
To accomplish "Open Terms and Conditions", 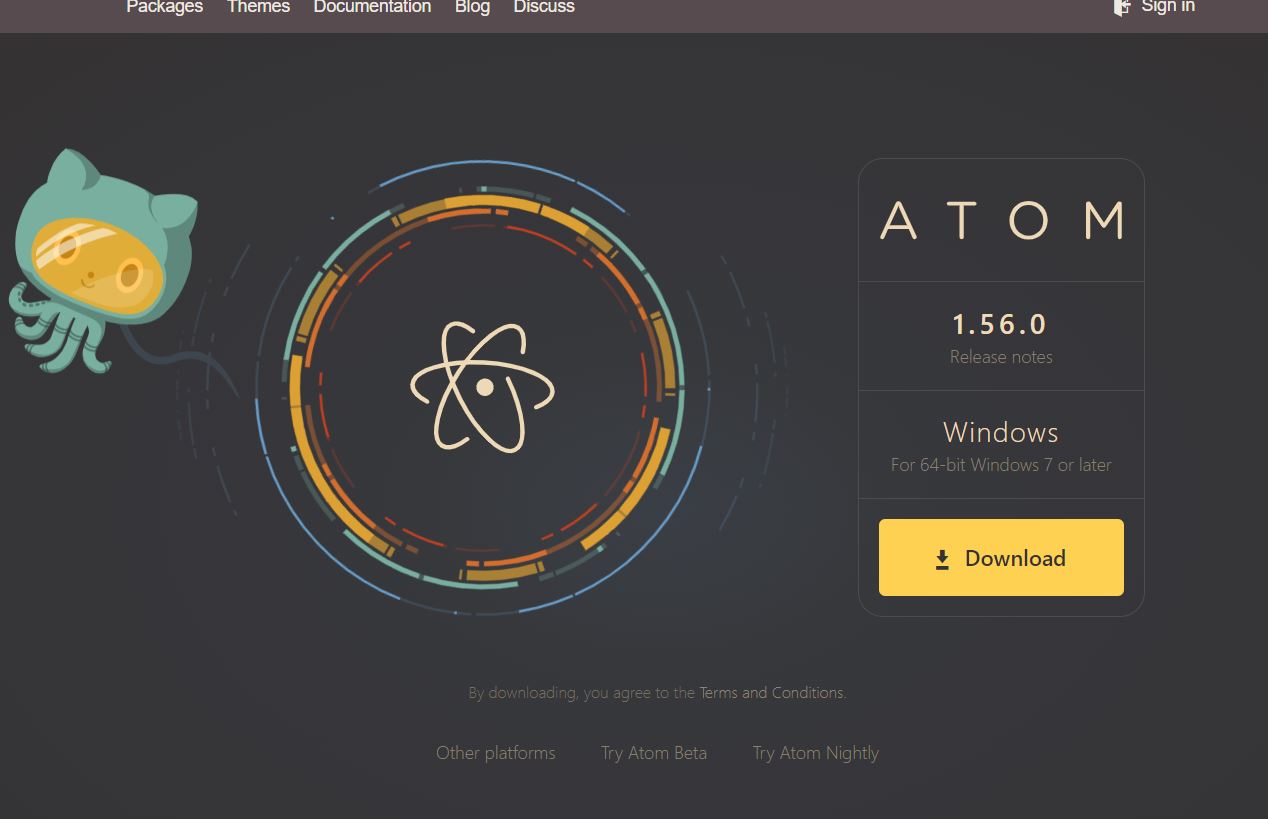I will (x=771, y=692).
